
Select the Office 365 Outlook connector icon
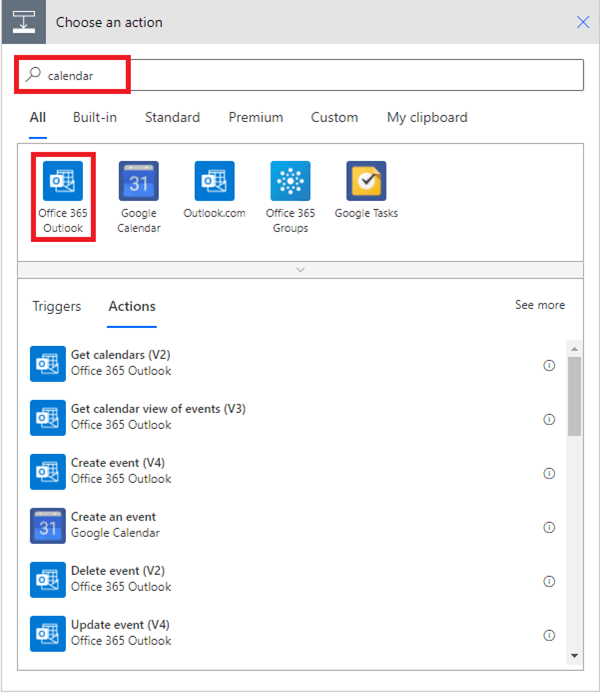tap(63, 181)
